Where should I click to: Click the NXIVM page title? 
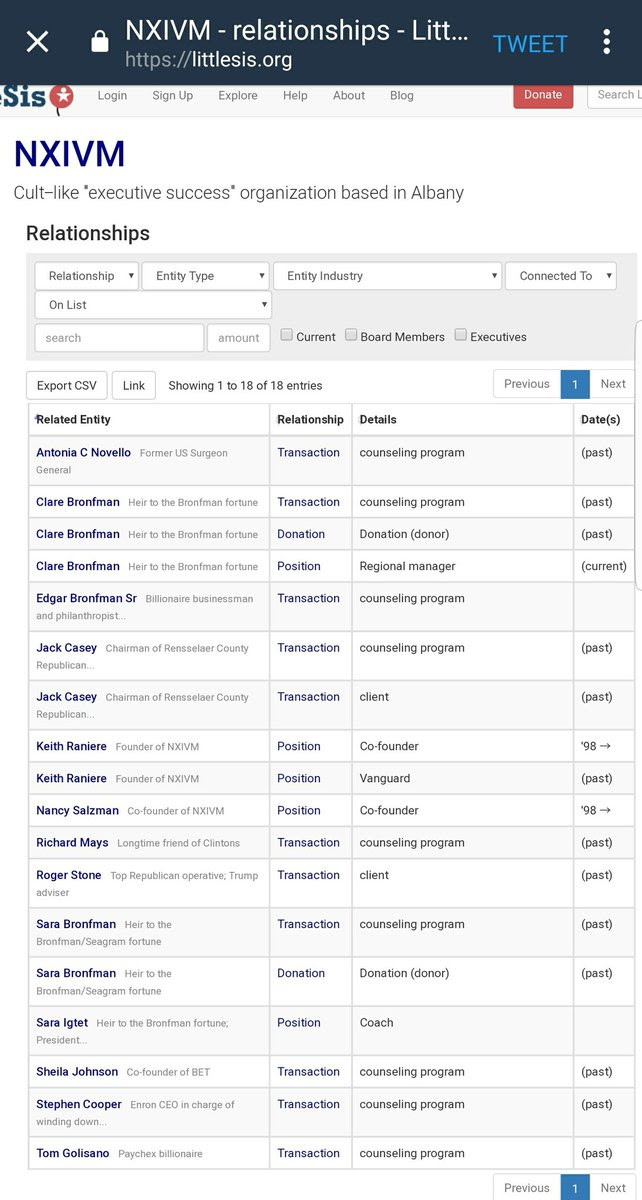(69, 154)
